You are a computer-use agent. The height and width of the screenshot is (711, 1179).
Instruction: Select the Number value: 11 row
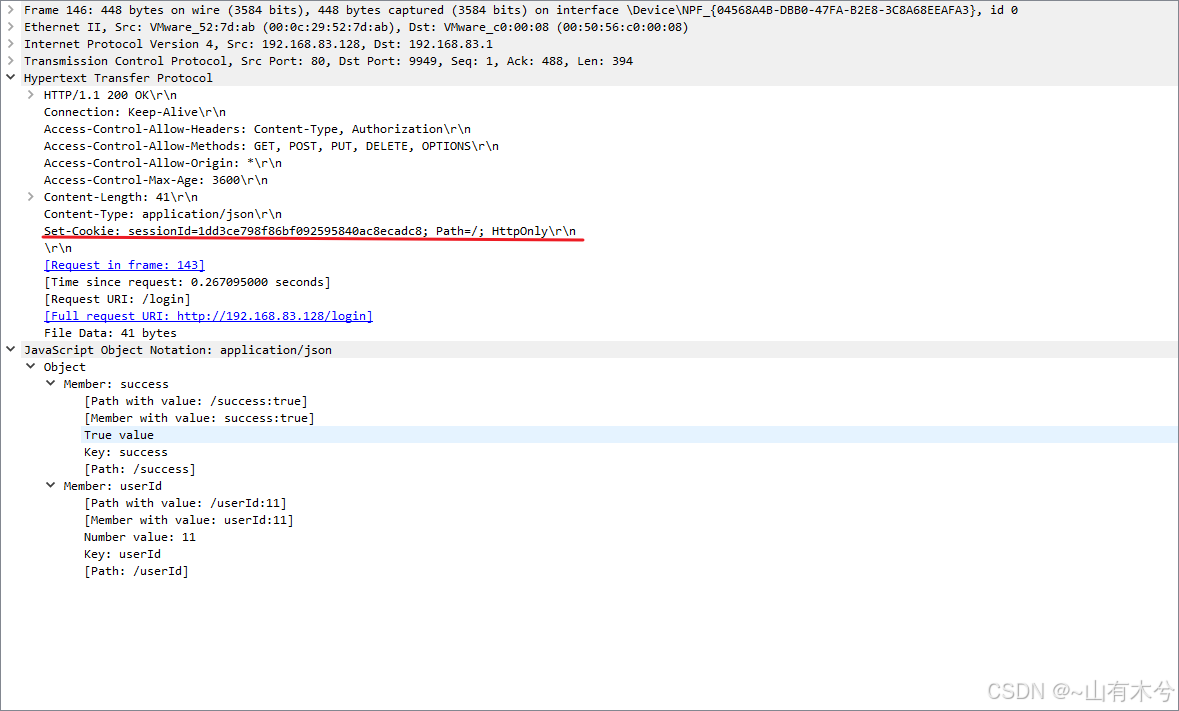click(139, 537)
